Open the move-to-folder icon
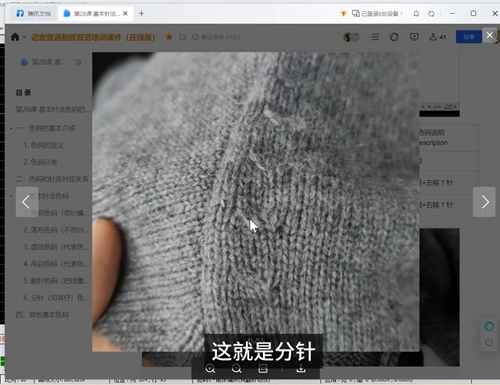The height and width of the screenshot is (385, 500). pyautogui.click(x=182, y=37)
